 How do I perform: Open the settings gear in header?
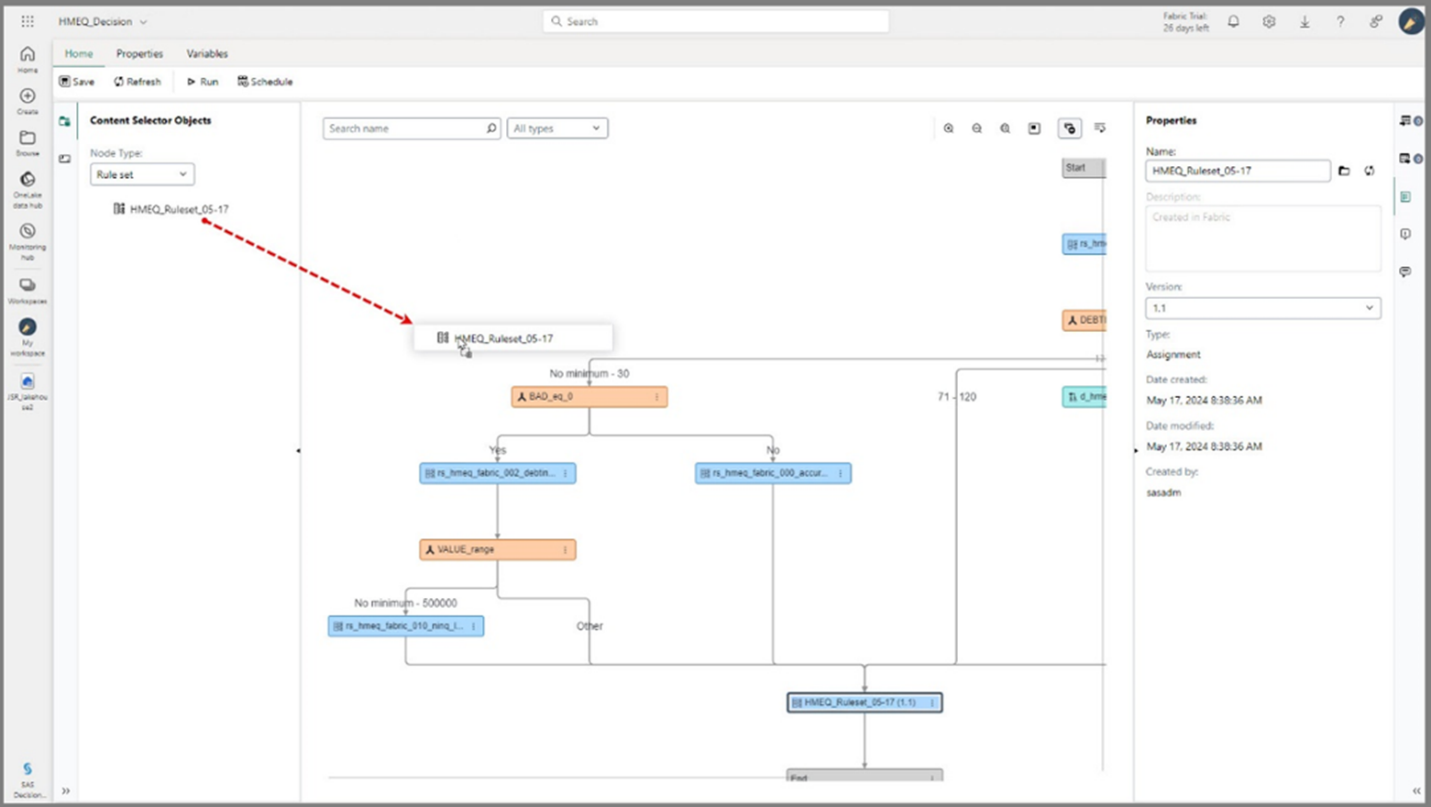[x=1269, y=21]
